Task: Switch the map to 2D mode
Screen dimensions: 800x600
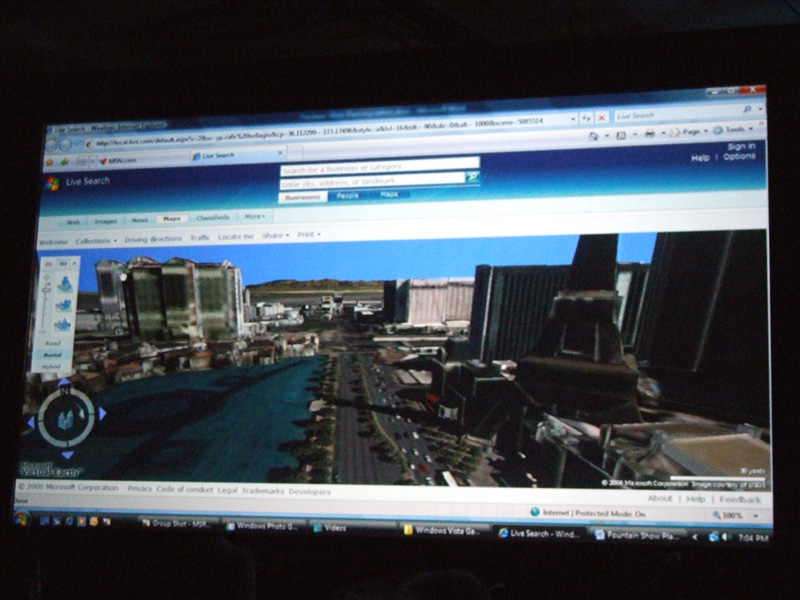Action: (48, 264)
